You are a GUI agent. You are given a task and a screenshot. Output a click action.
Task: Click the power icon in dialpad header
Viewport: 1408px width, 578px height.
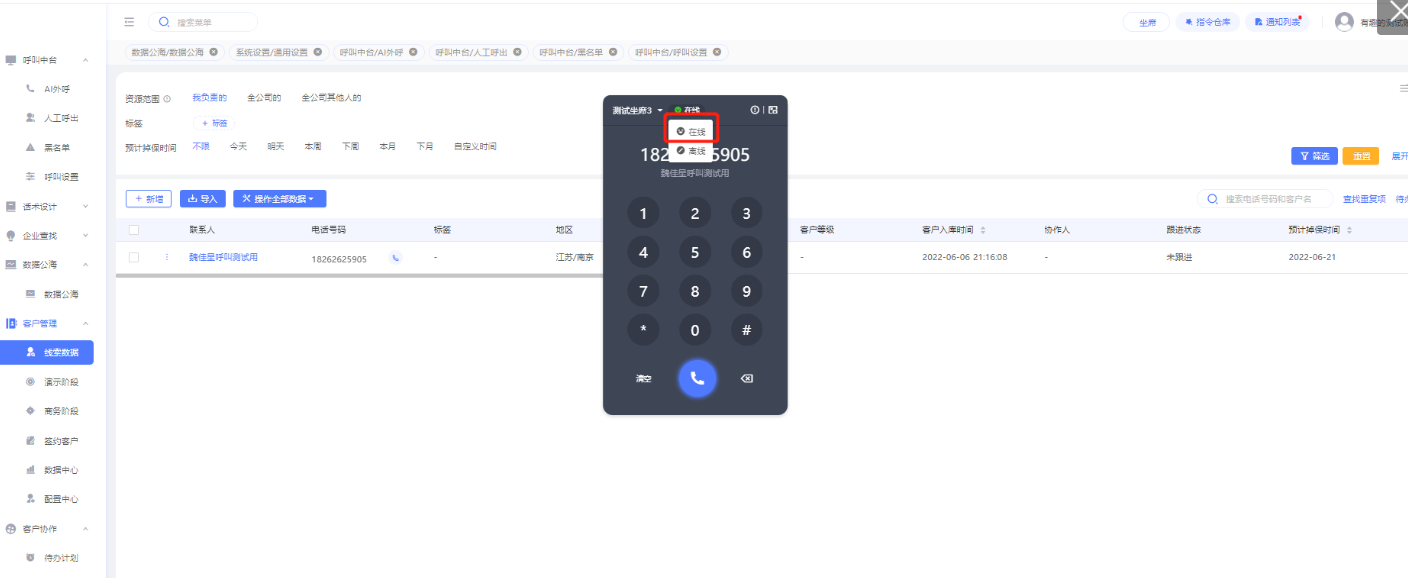(x=755, y=110)
